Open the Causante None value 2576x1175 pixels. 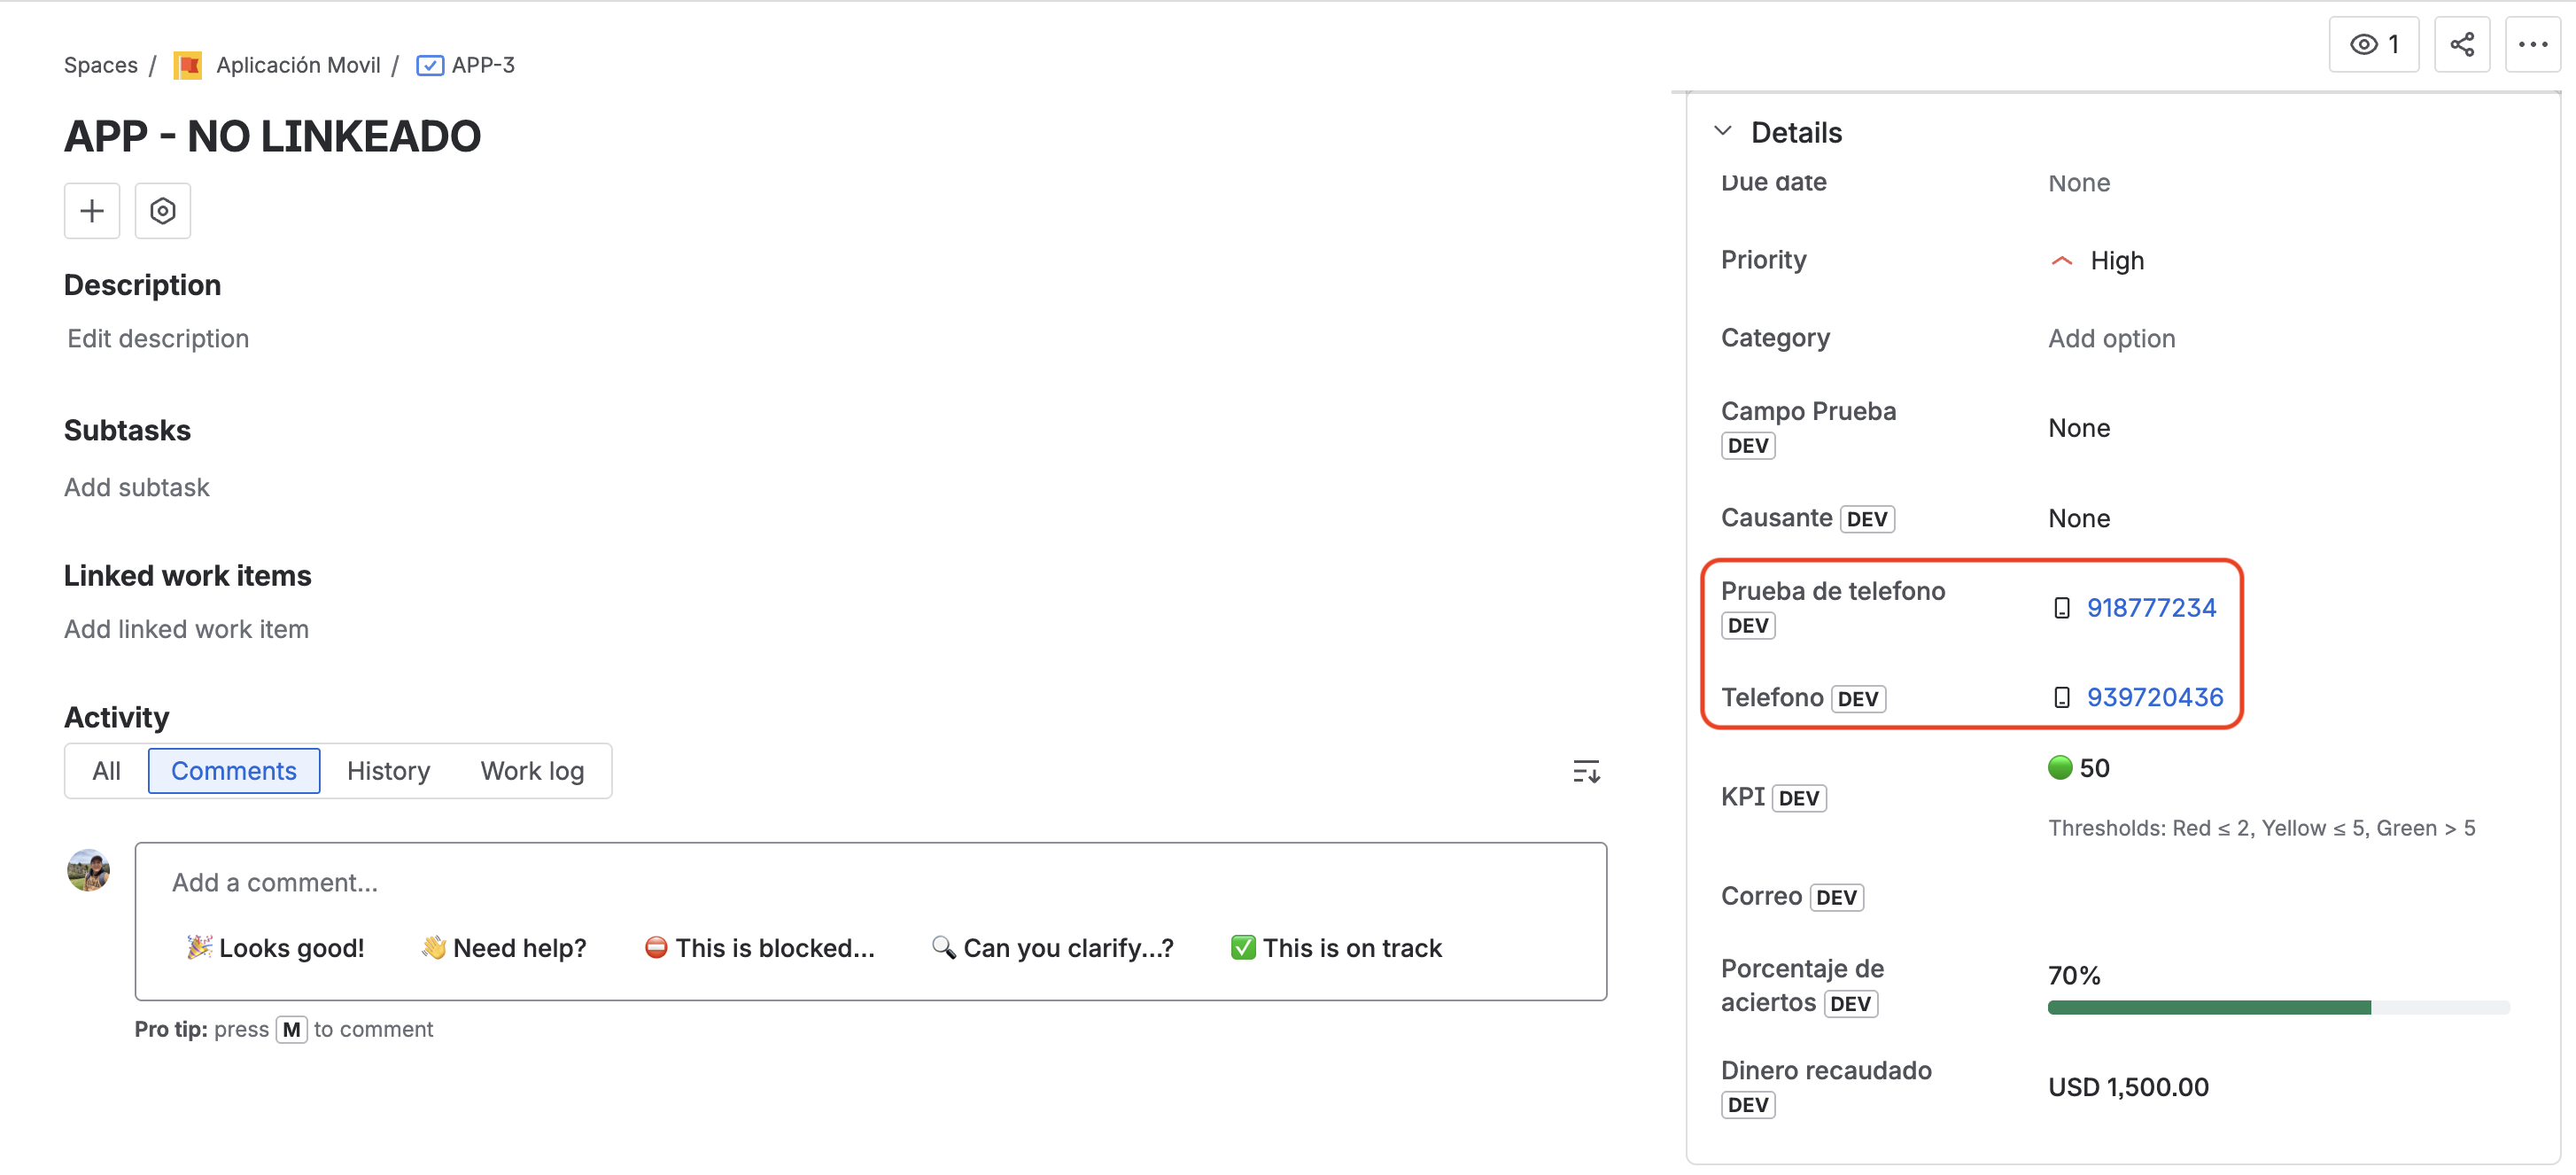pyautogui.click(x=2079, y=518)
